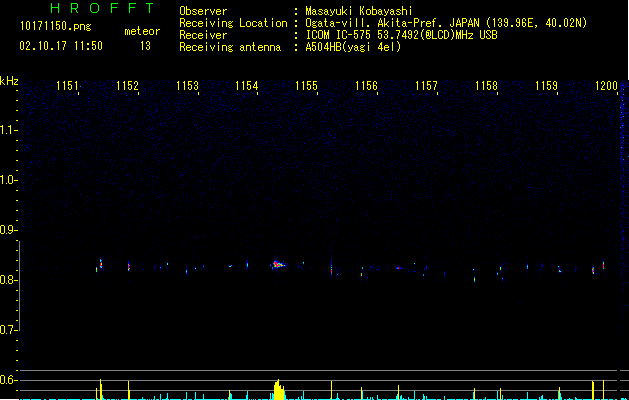629x400 pixels.
Task: Click the large meteor echo near 1154:30
Action: point(278,264)
